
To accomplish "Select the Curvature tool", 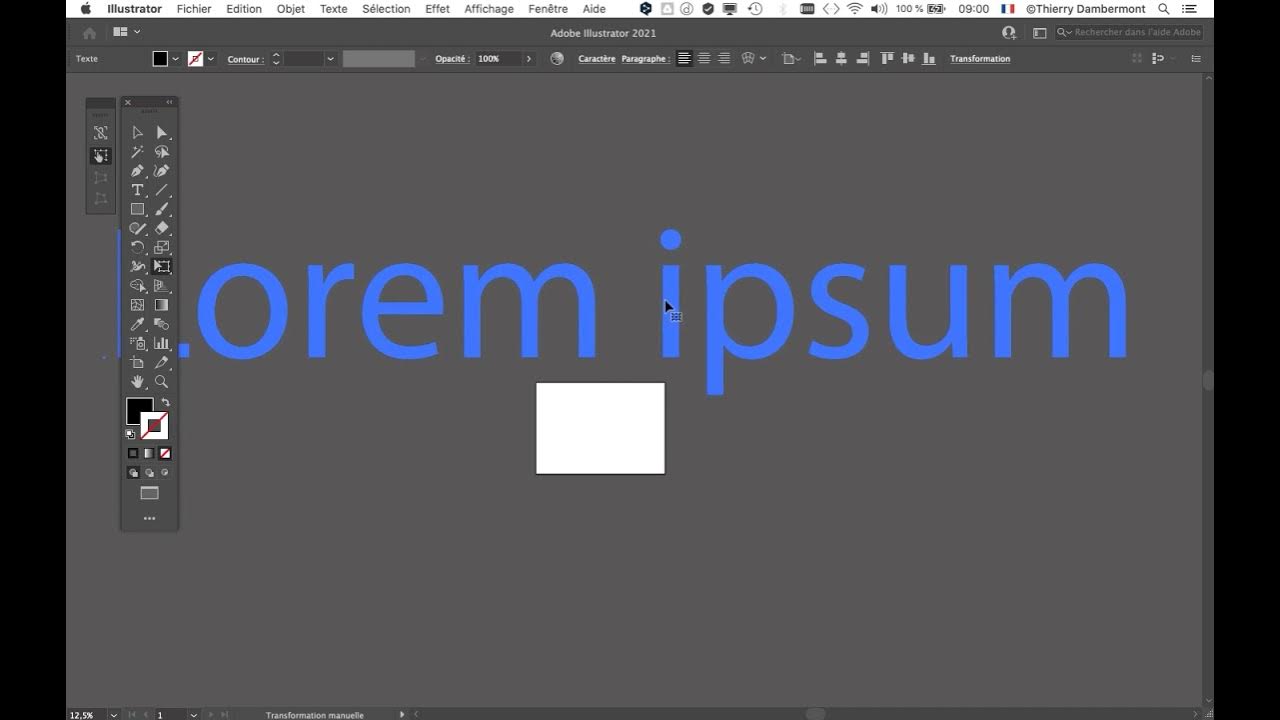I will click(x=162, y=171).
